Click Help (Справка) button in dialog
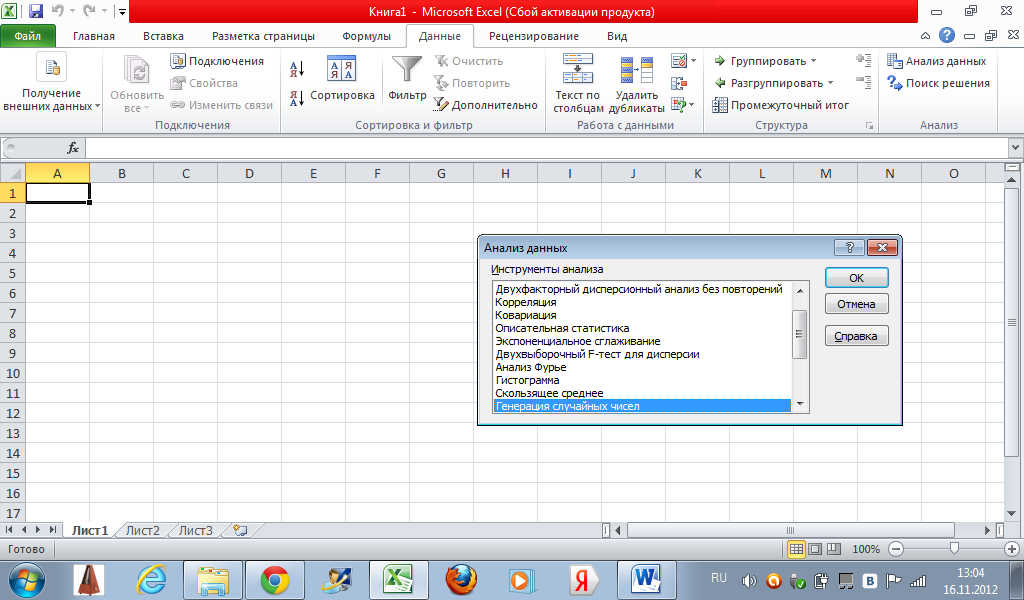This screenshot has width=1024, height=600. pos(856,336)
